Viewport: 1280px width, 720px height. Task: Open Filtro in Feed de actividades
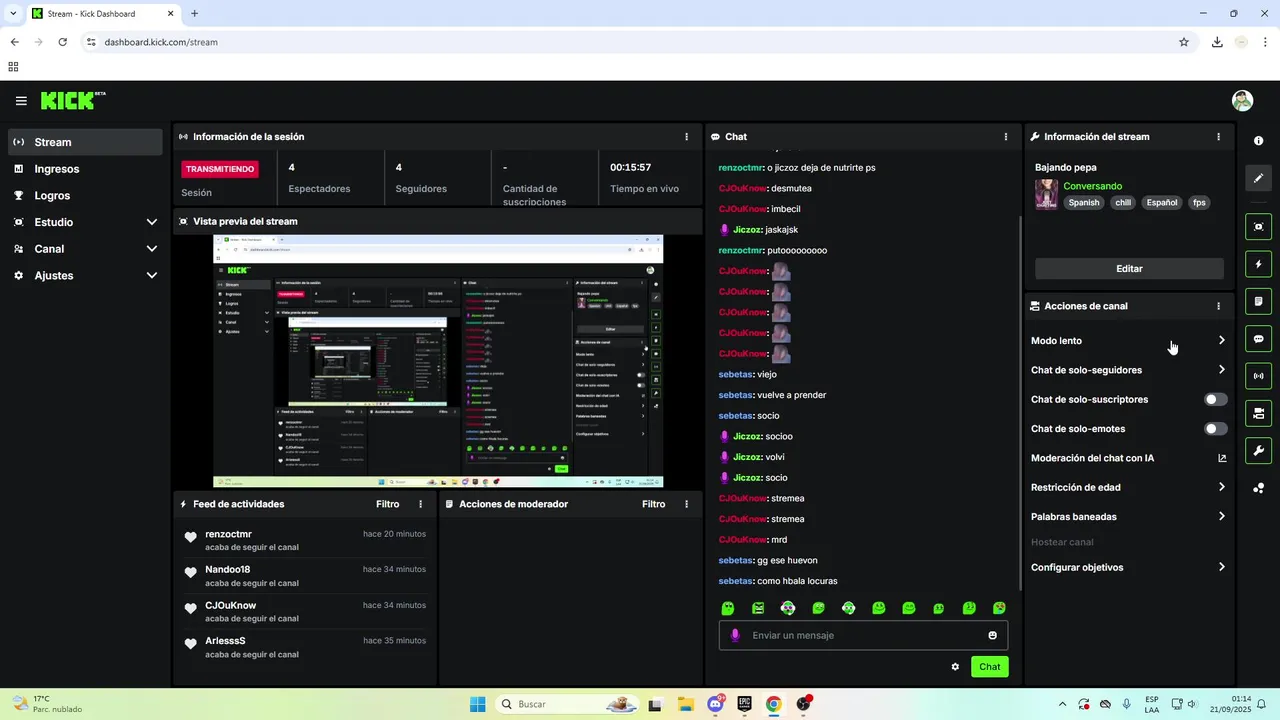coord(387,504)
